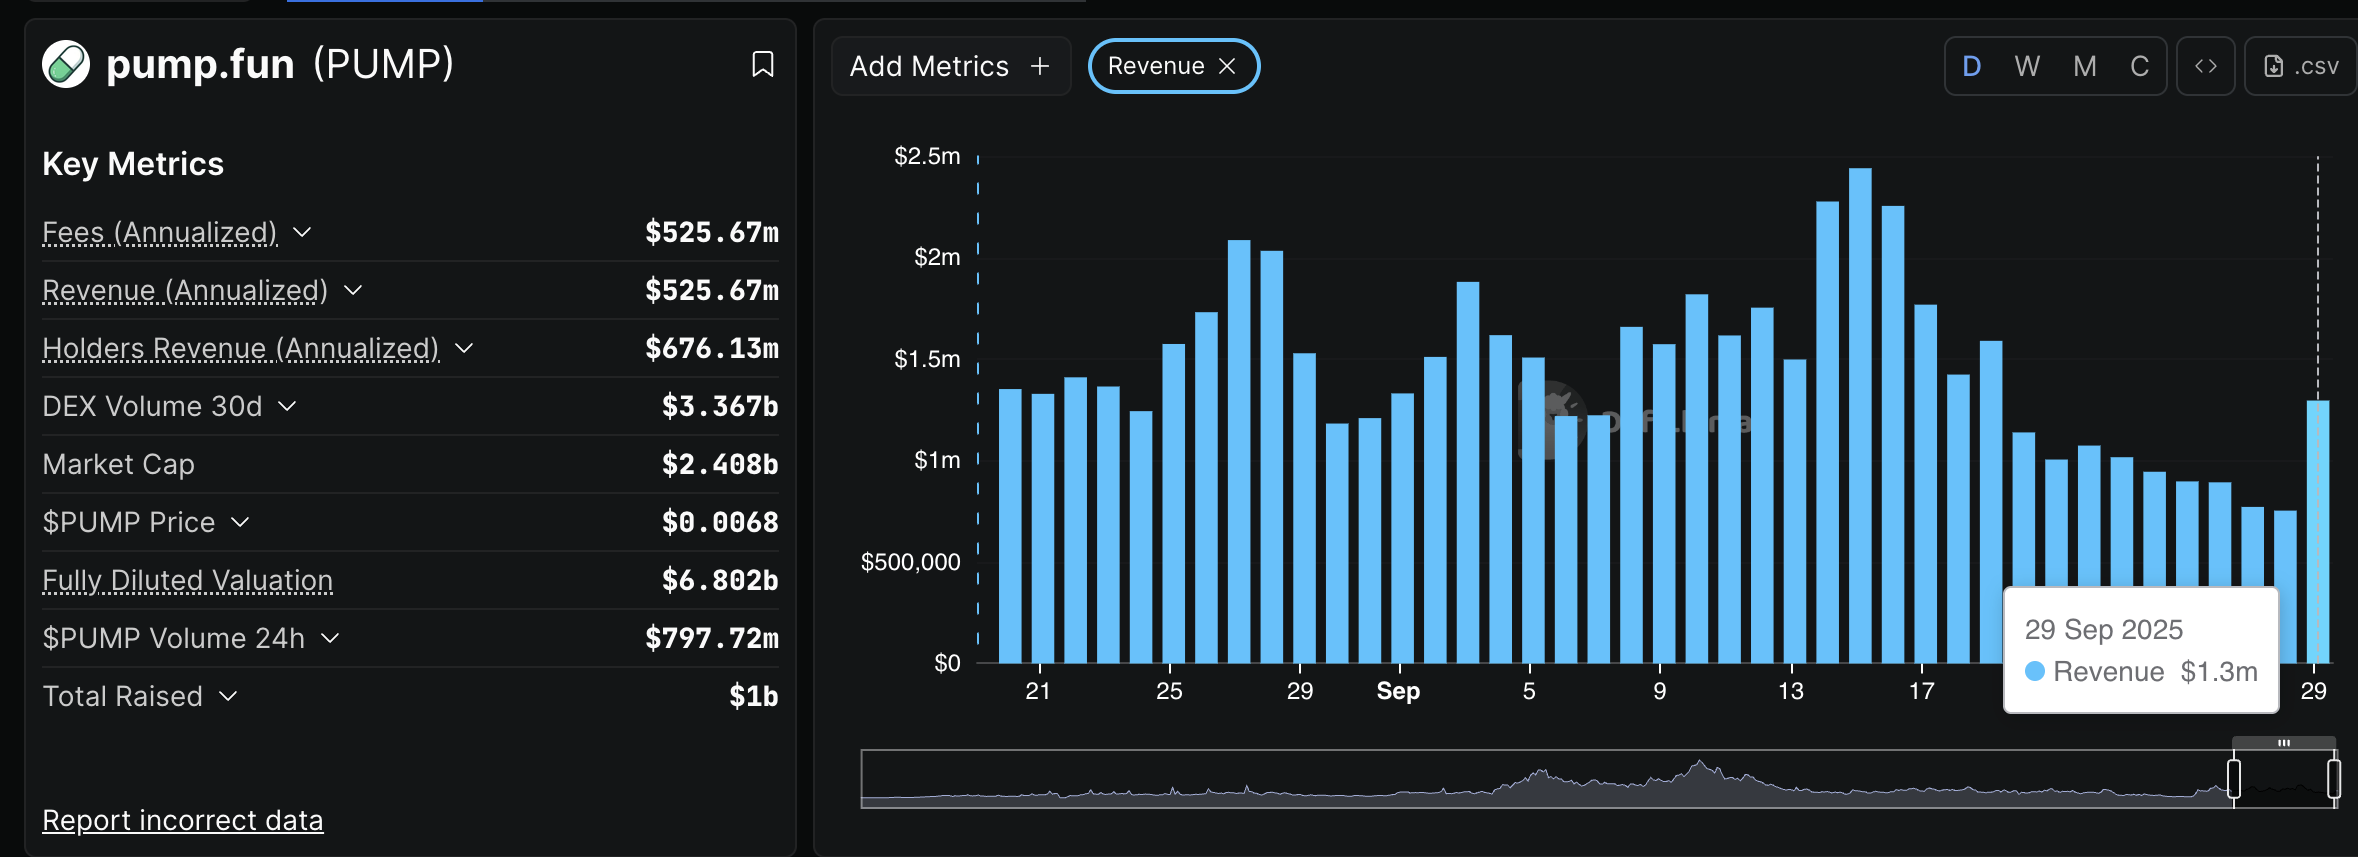Screen dimensions: 2358x857
Task: Download chart data as .csv
Action: [2302, 66]
